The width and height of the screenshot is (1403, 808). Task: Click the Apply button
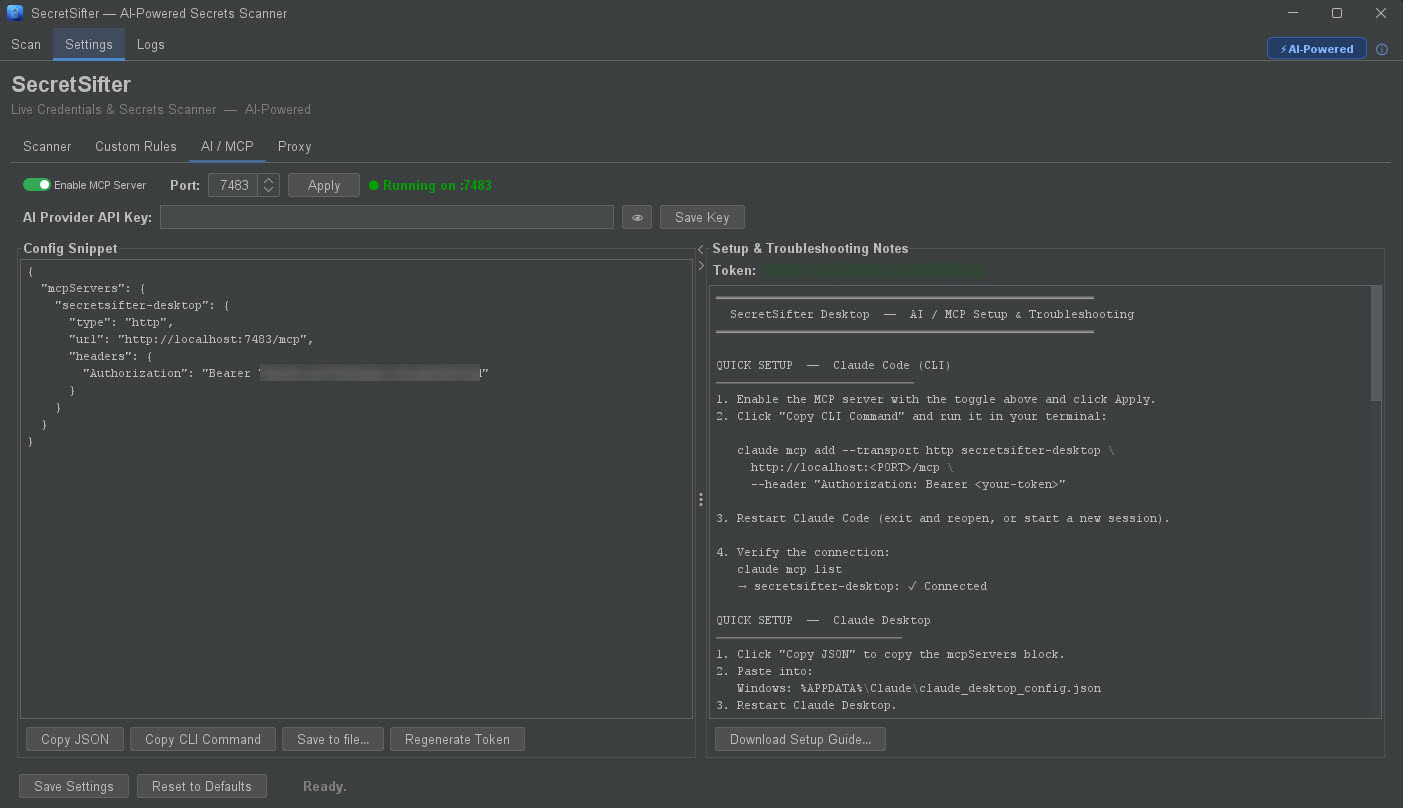(324, 185)
